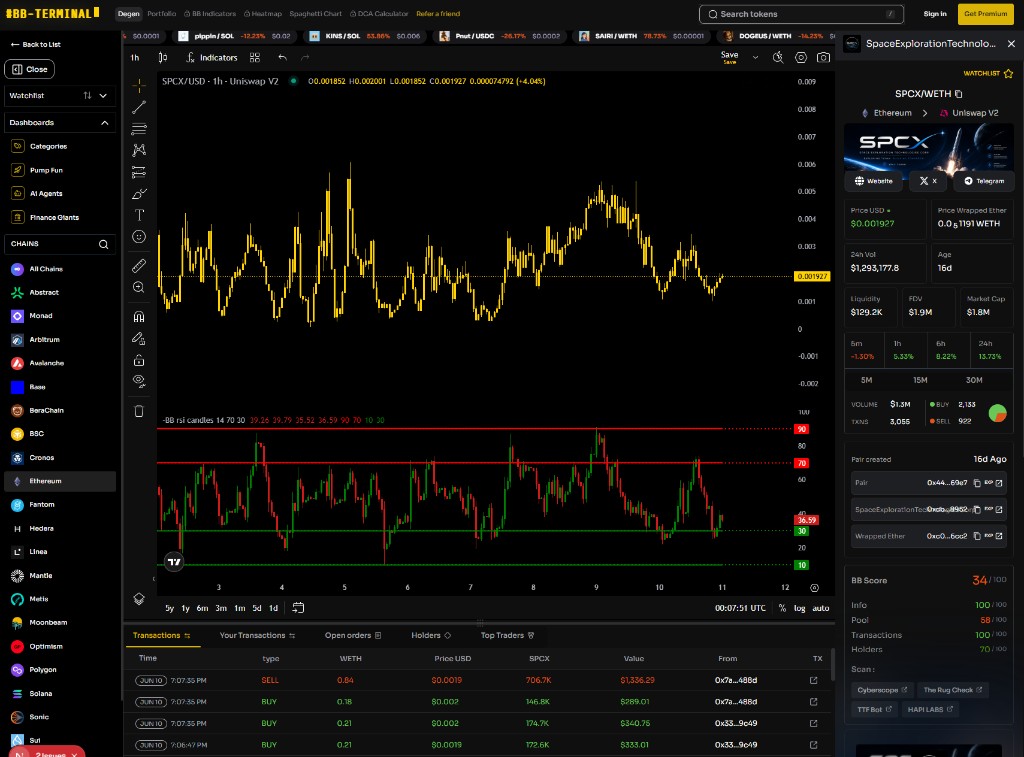The image size is (1024, 757).
Task: Go Back to List
Action: click(36, 44)
